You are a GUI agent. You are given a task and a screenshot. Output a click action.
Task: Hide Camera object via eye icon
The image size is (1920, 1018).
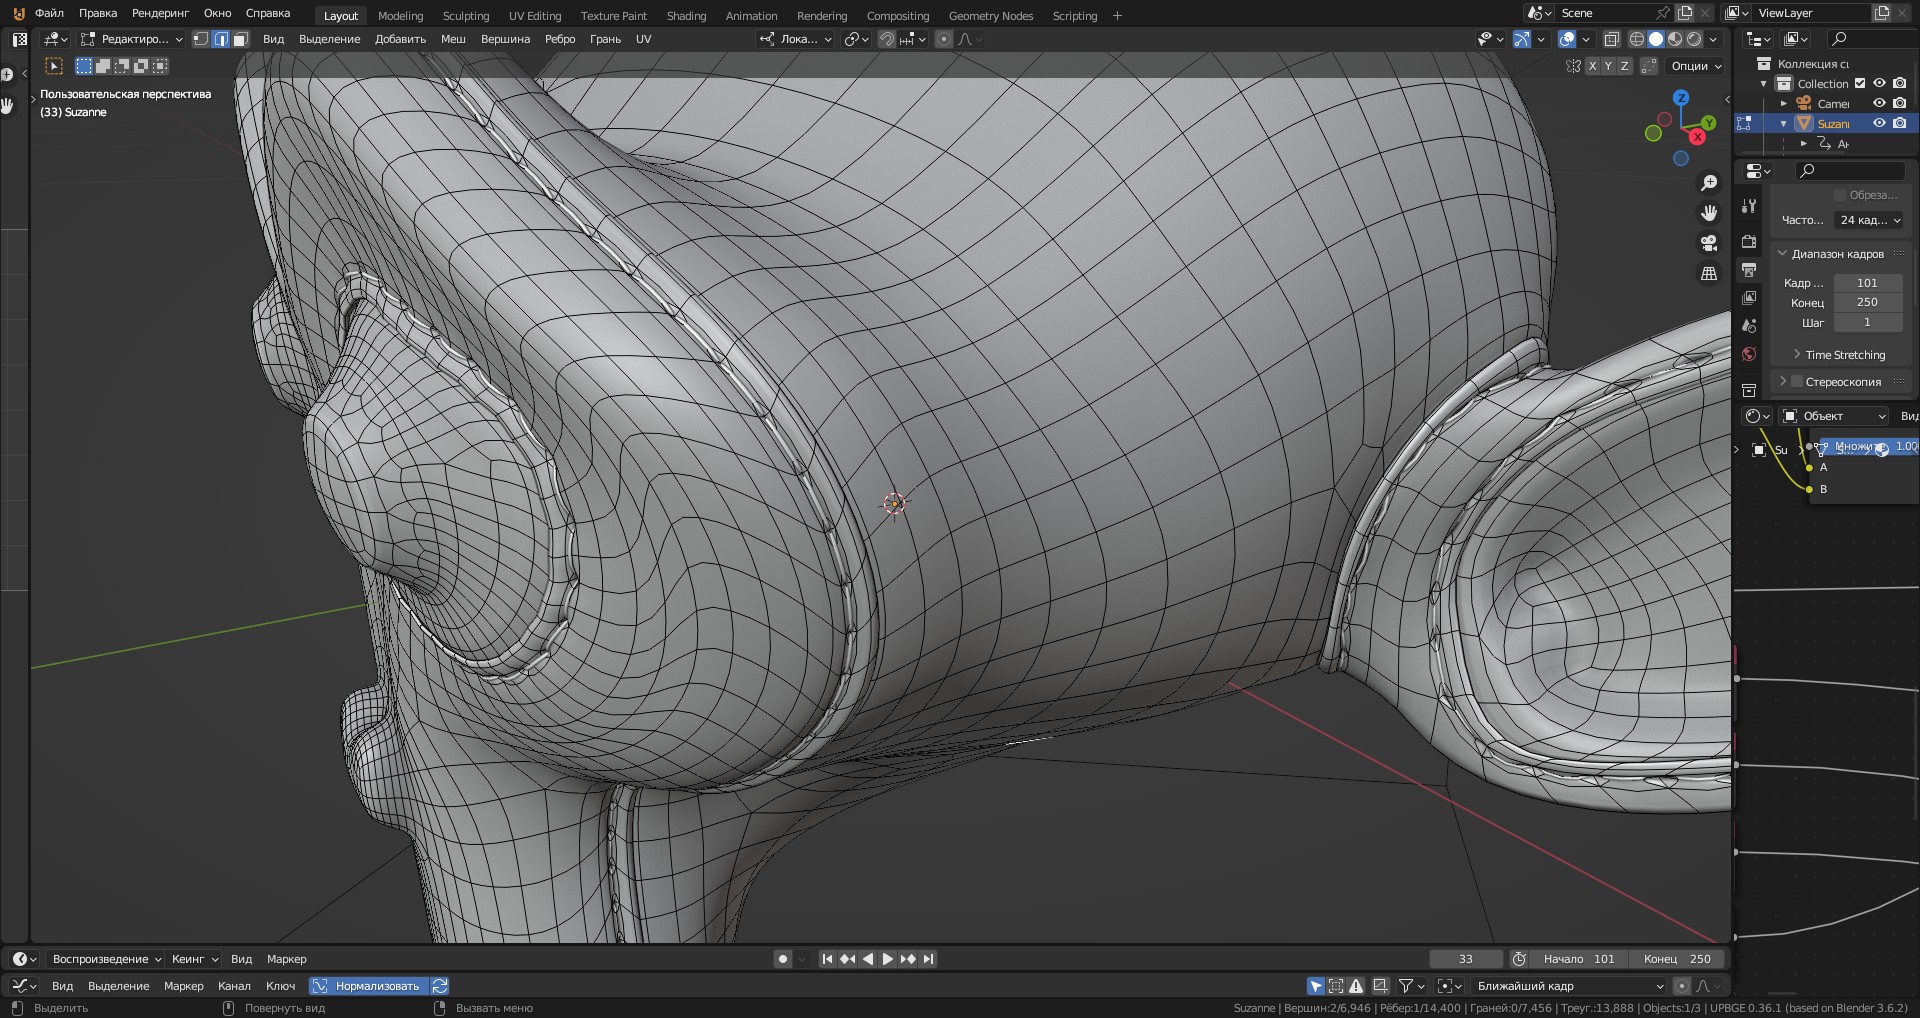tap(1879, 103)
